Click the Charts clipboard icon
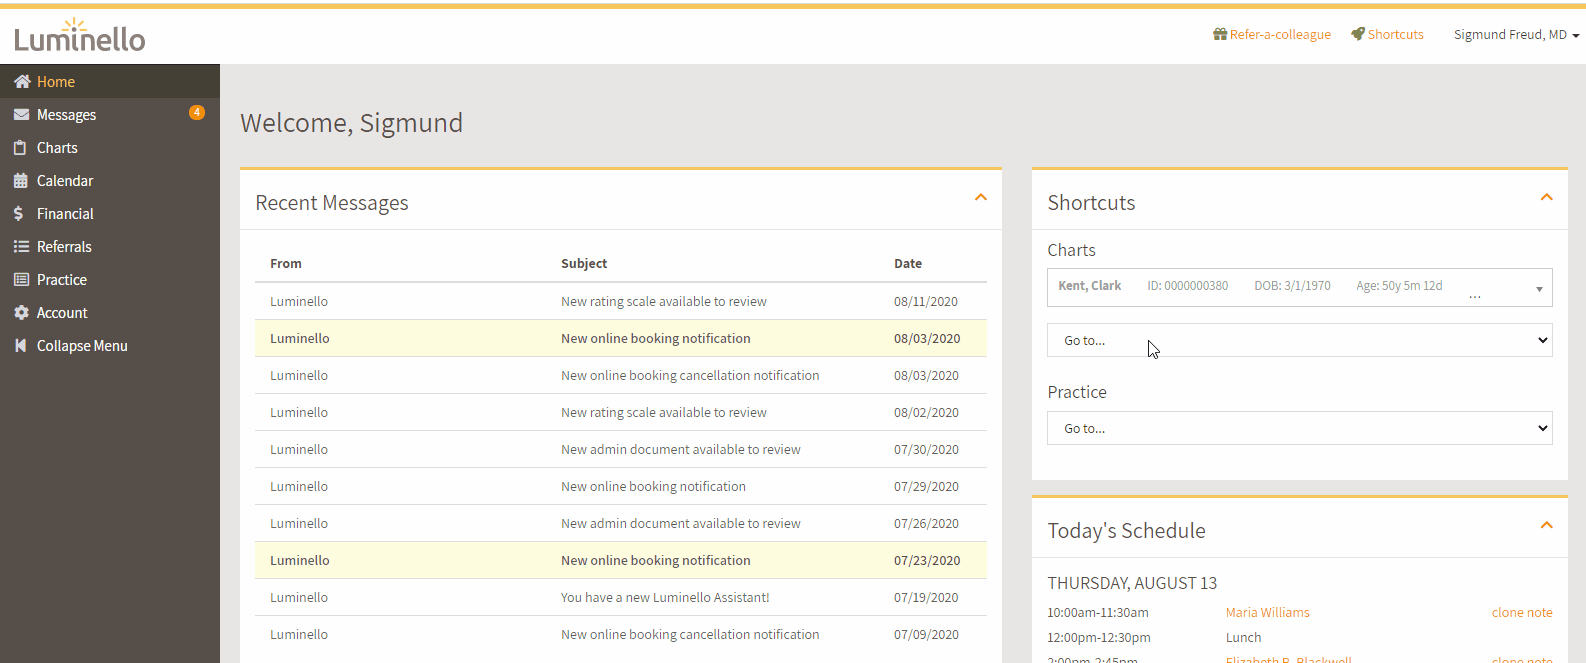This screenshot has height=663, width=1586. pyautogui.click(x=20, y=148)
